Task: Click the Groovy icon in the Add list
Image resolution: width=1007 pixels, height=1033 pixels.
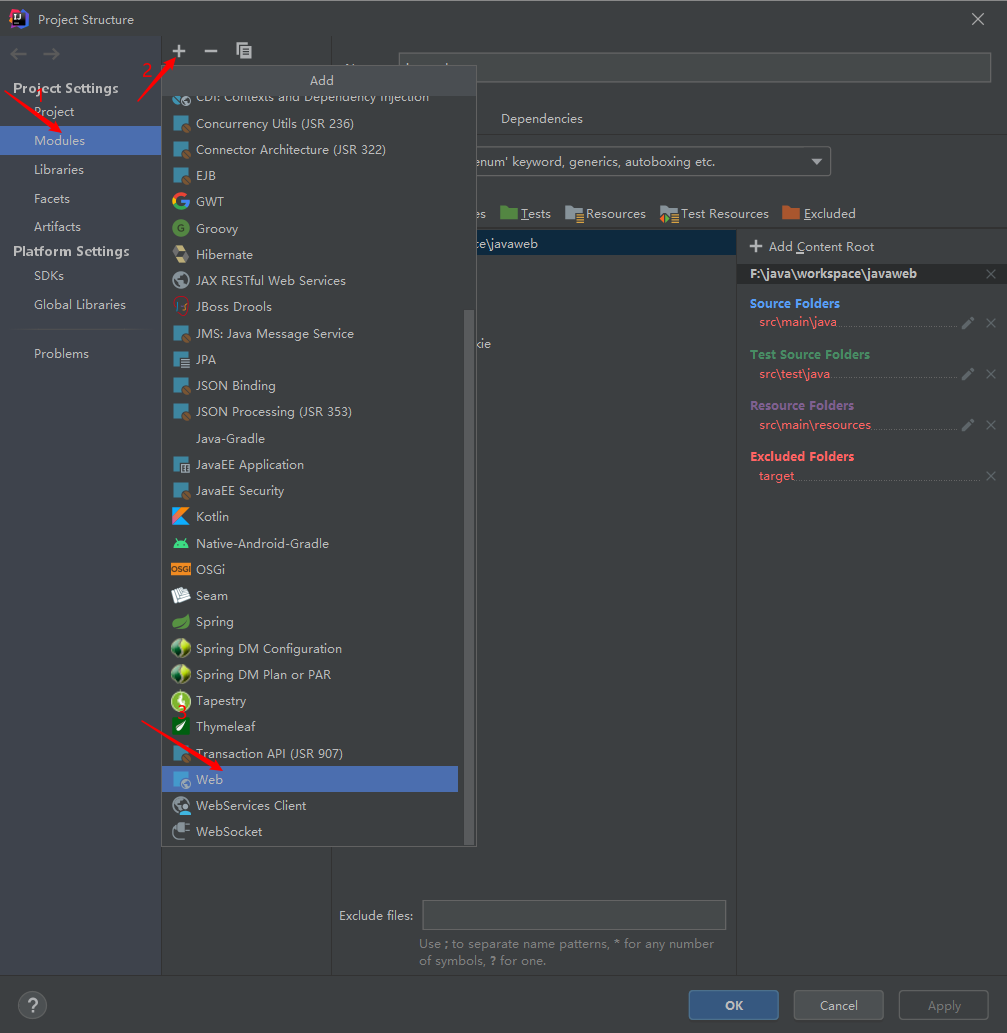Action: point(180,228)
